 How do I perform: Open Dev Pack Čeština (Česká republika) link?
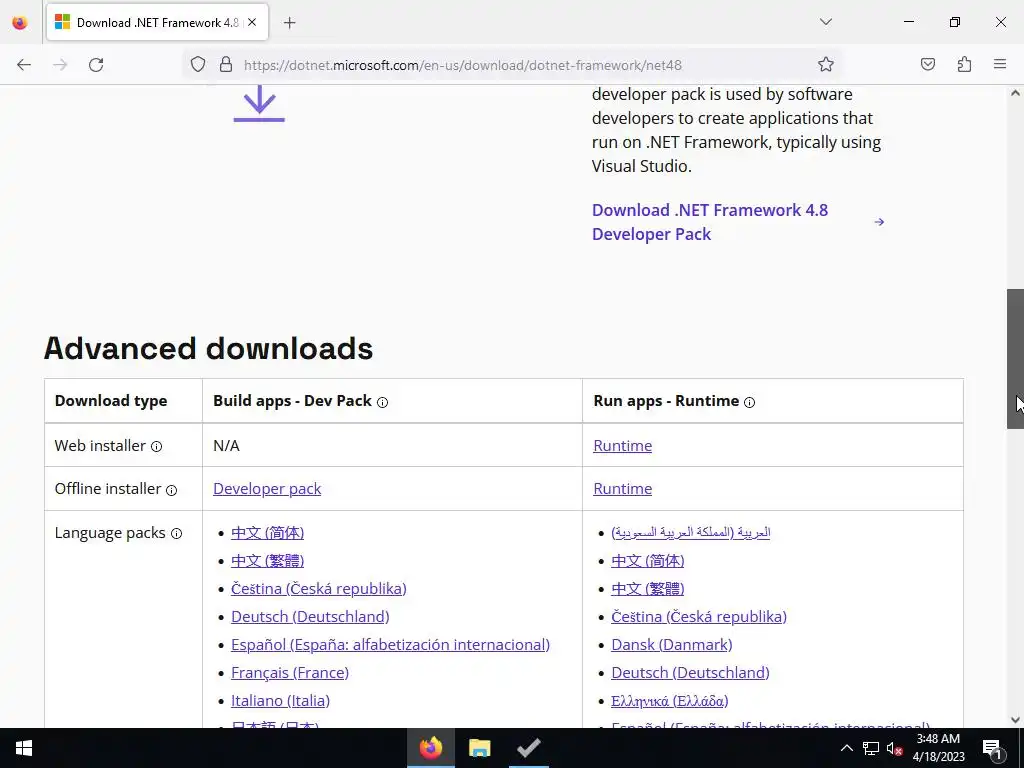point(319,588)
